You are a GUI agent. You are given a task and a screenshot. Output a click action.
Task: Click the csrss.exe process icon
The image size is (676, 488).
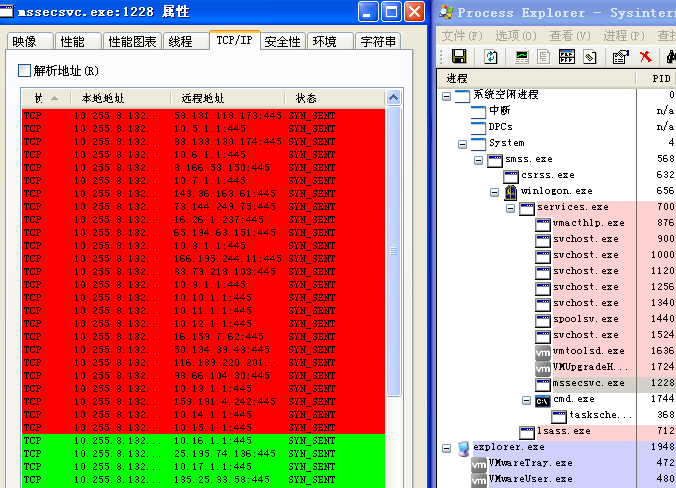tap(511, 175)
